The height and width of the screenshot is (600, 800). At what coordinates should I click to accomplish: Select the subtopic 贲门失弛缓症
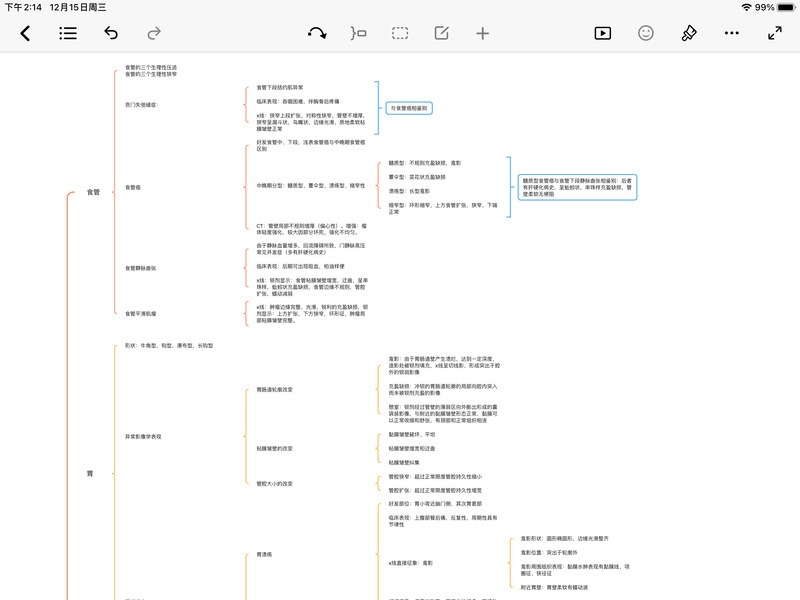point(142,105)
